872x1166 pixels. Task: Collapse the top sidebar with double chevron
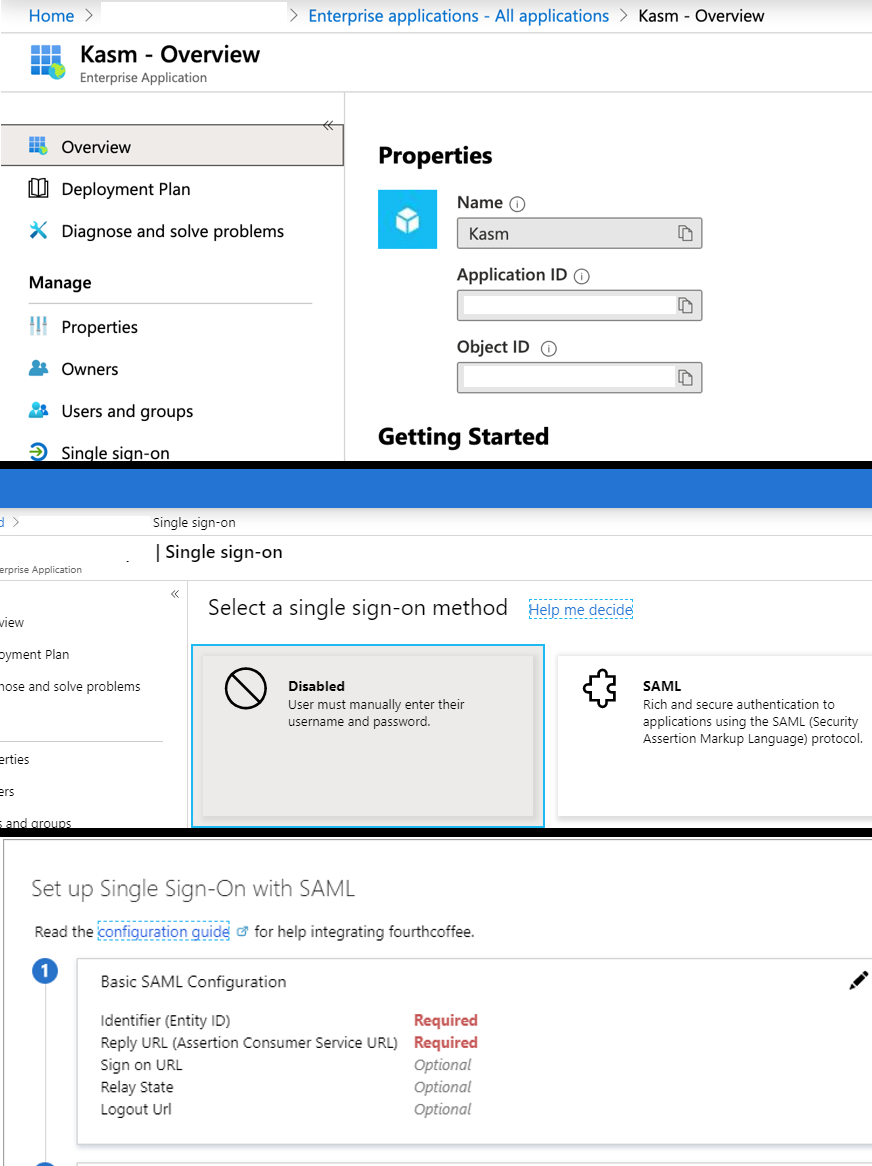coord(328,125)
